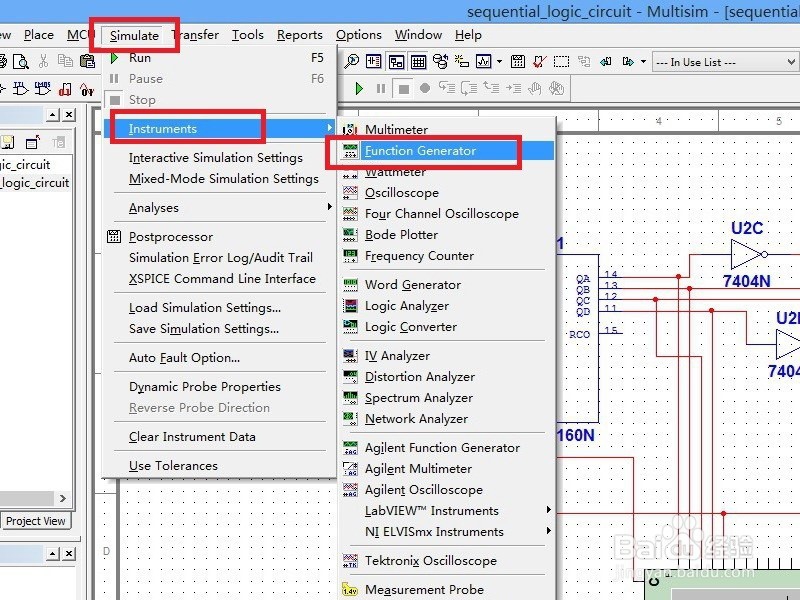The width and height of the screenshot is (800, 600).
Task: Open the Place menu
Action: coord(39,35)
